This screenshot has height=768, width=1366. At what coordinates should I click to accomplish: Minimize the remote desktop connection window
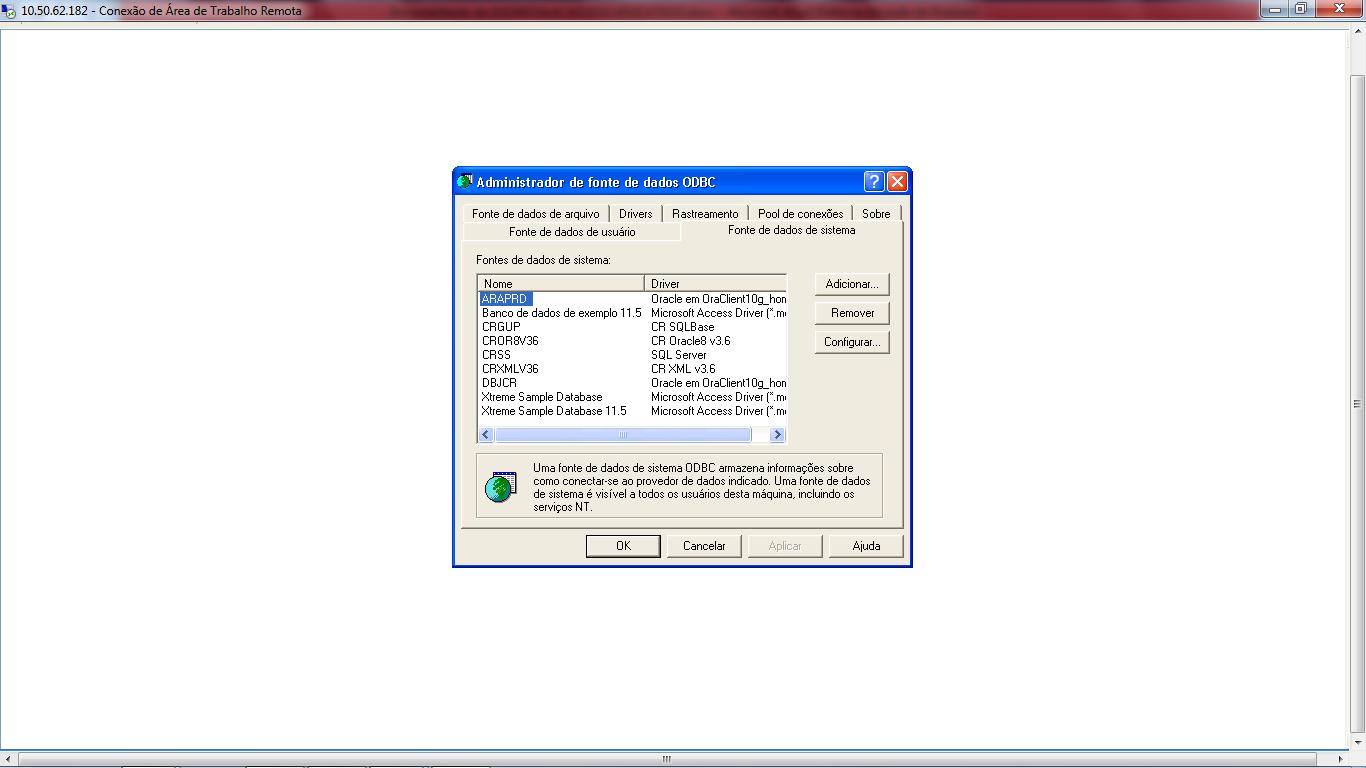point(1275,9)
